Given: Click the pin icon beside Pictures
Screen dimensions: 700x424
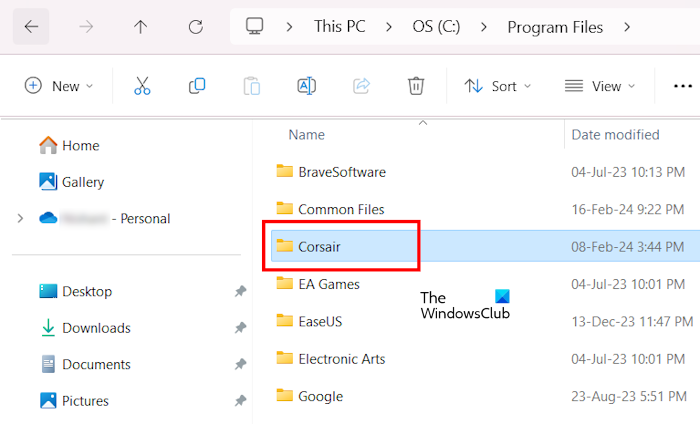Looking at the screenshot, I should pyautogui.click(x=241, y=401).
